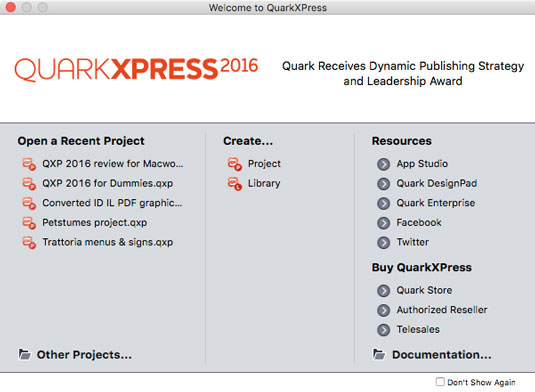Image resolution: width=535 pixels, height=392 pixels.
Task: Visit the Quark Enterprise link
Action: click(x=436, y=203)
